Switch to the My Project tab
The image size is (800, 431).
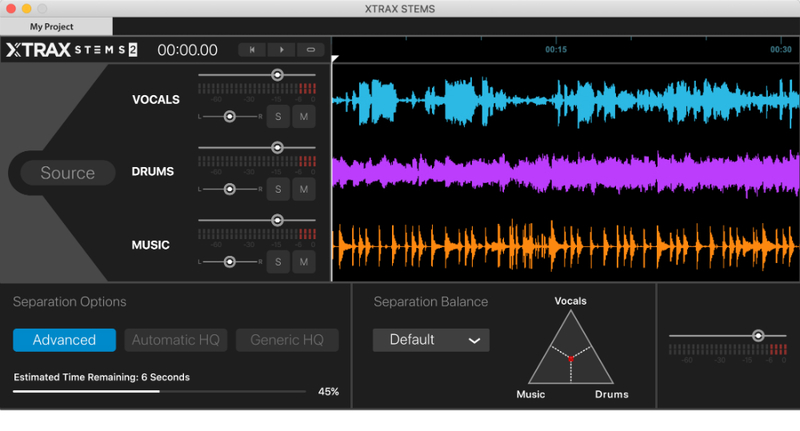tap(56, 26)
